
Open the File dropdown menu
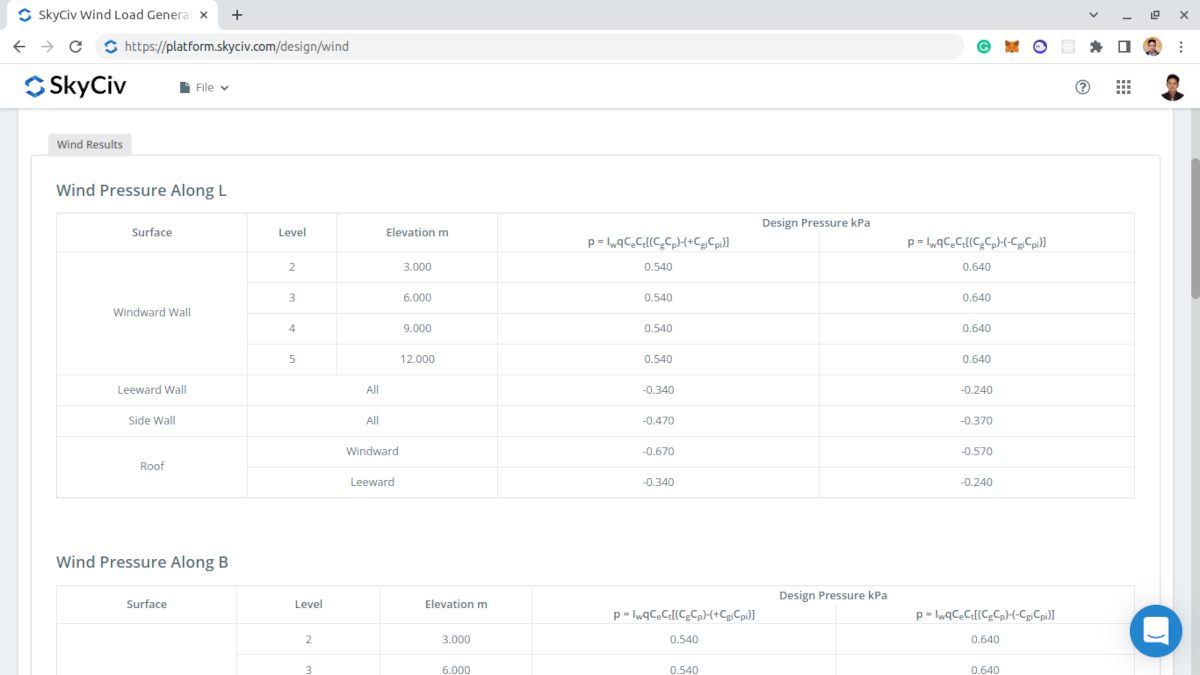(204, 88)
